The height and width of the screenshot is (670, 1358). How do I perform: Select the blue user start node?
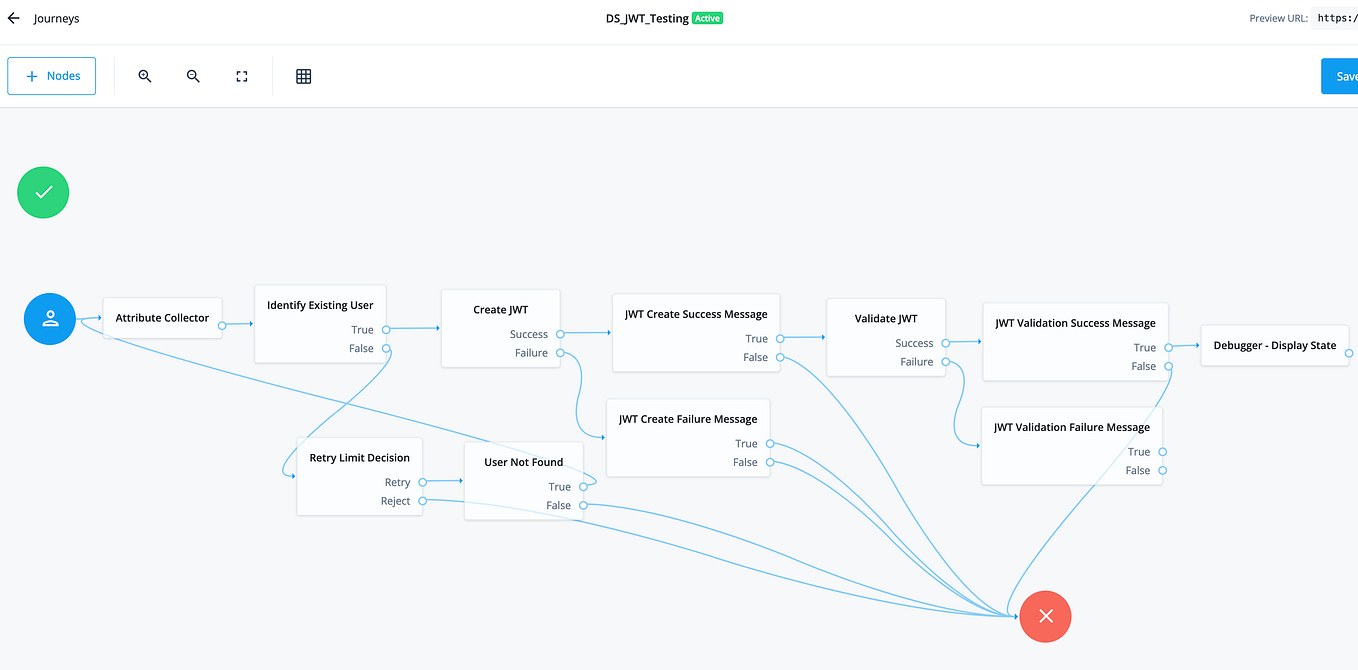coord(49,318)
